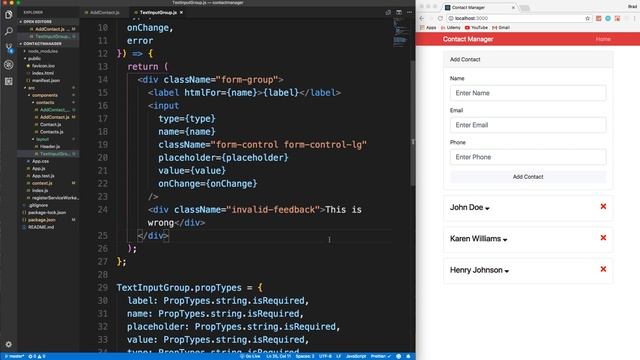The height and width of the screenshot is (360, 640).
Task: Switch to the AddContact.js editor tab
Action: coord(104,13)
